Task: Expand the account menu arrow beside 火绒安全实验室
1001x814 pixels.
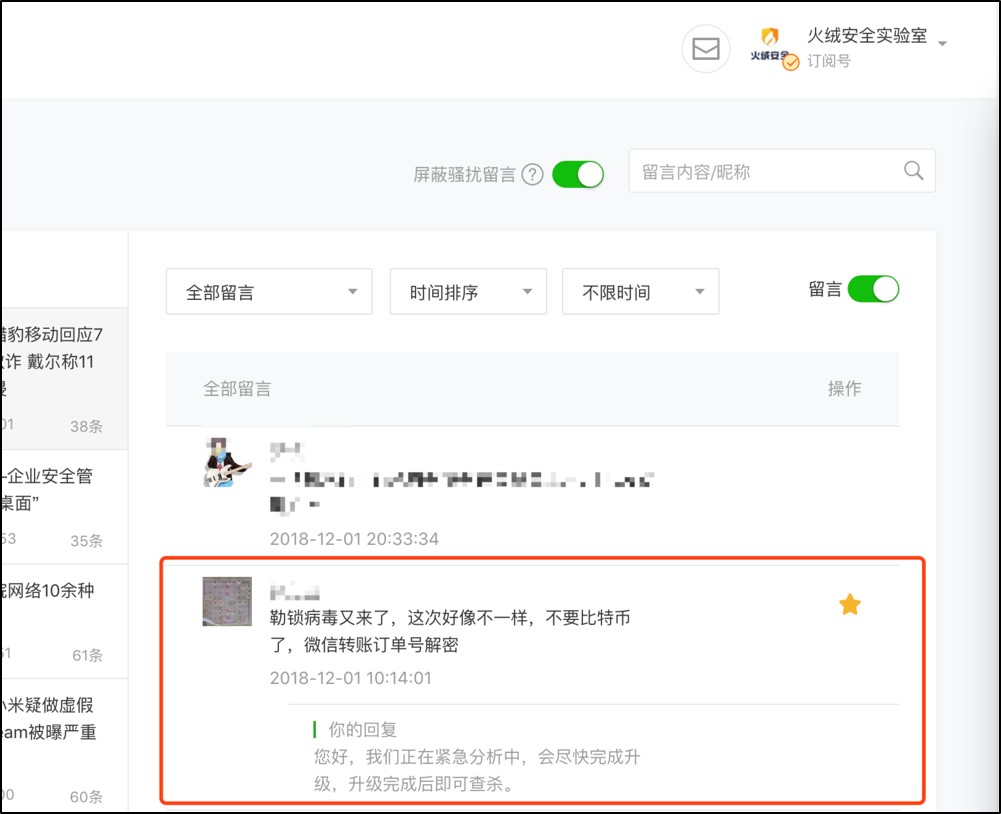Action: click(x=942, y=43)
